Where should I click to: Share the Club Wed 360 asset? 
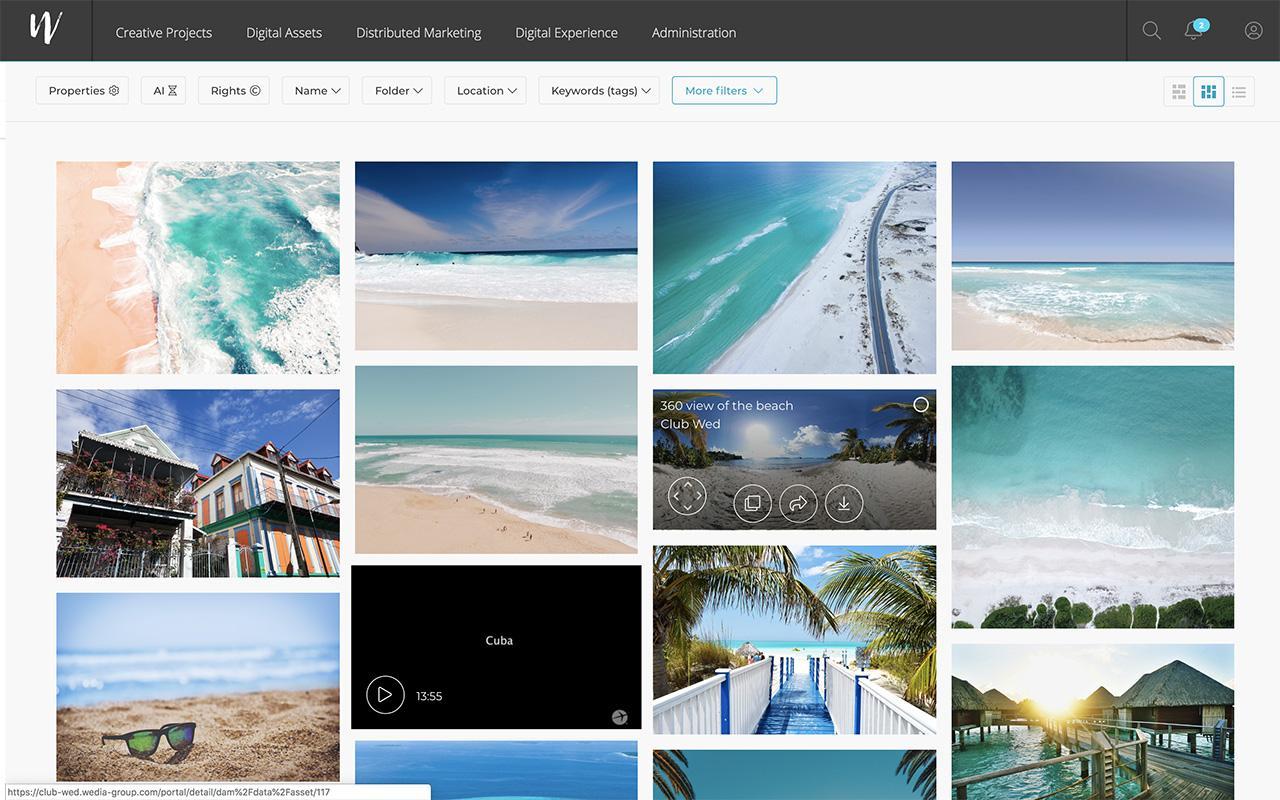[798, 503]
